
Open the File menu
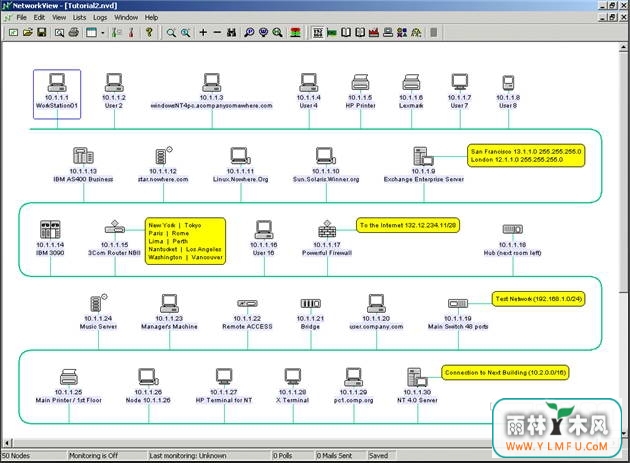pyautogui.click(x=21, y=17)
